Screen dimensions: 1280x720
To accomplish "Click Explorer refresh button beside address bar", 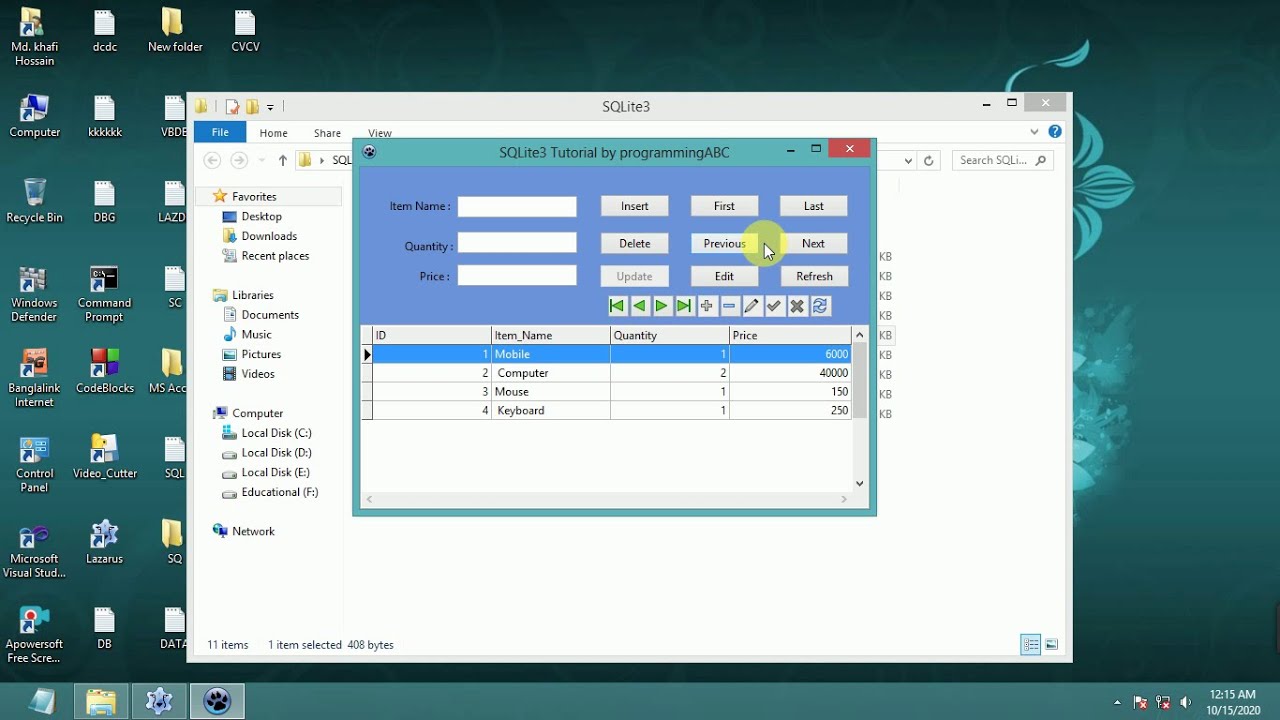I will tap(929, 160).
